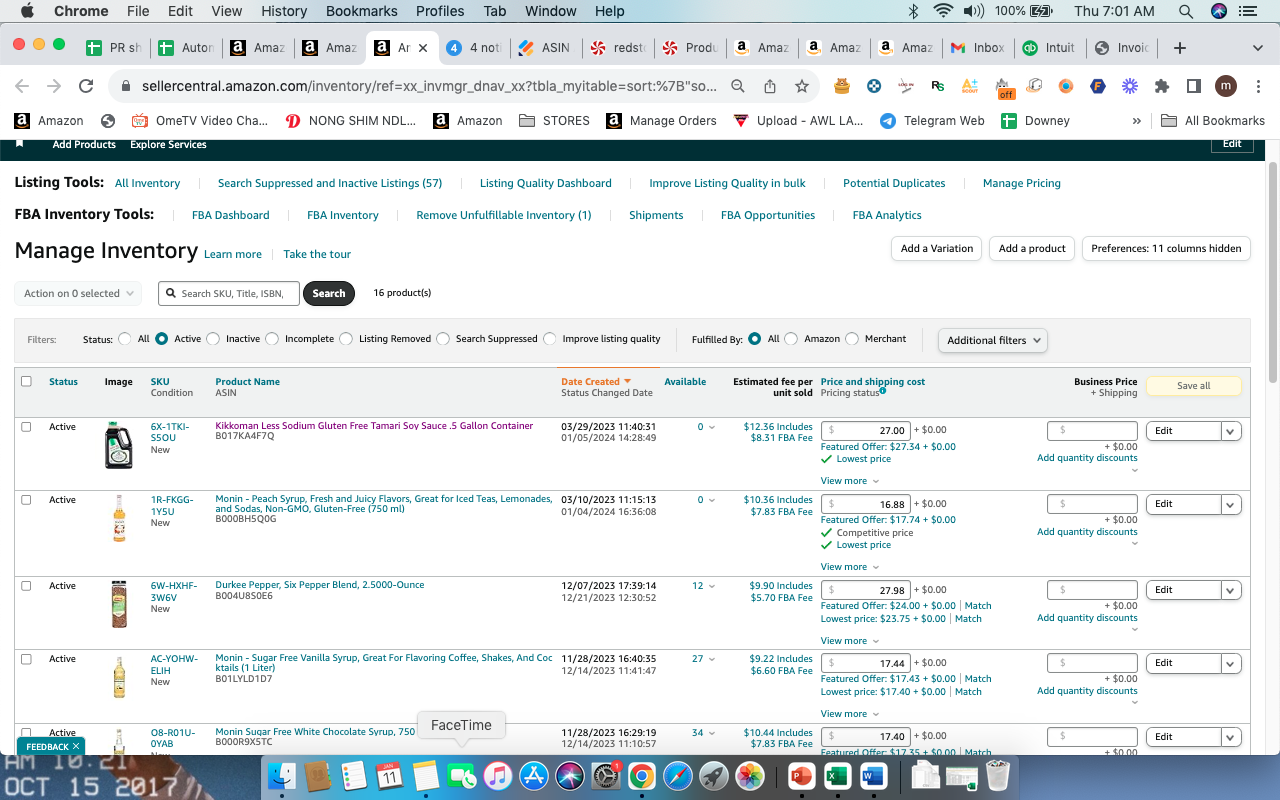Expand "View more" under Monin Peach Syrup pricing

(850, 567)
